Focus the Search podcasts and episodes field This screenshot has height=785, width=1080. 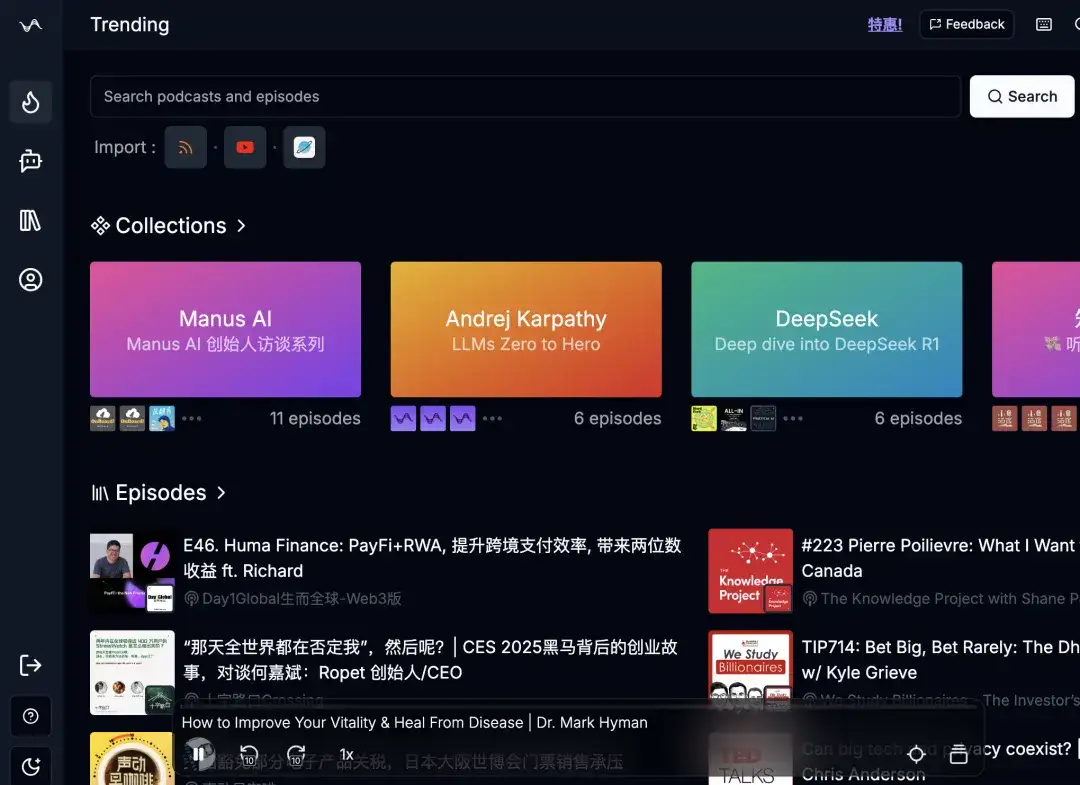point(526,96)
